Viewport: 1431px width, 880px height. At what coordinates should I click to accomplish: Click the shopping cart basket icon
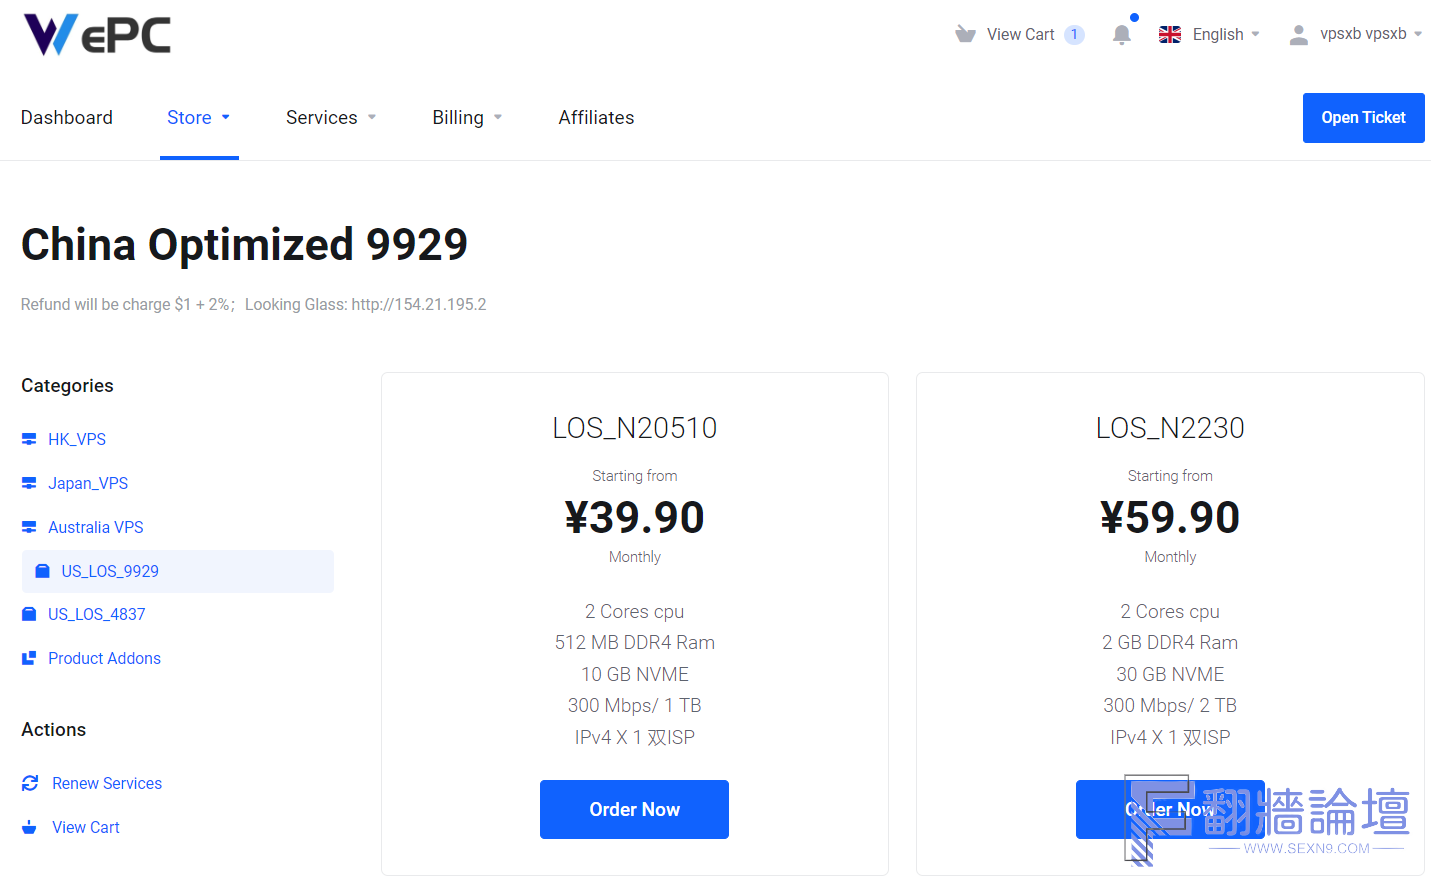coord(965,34)
